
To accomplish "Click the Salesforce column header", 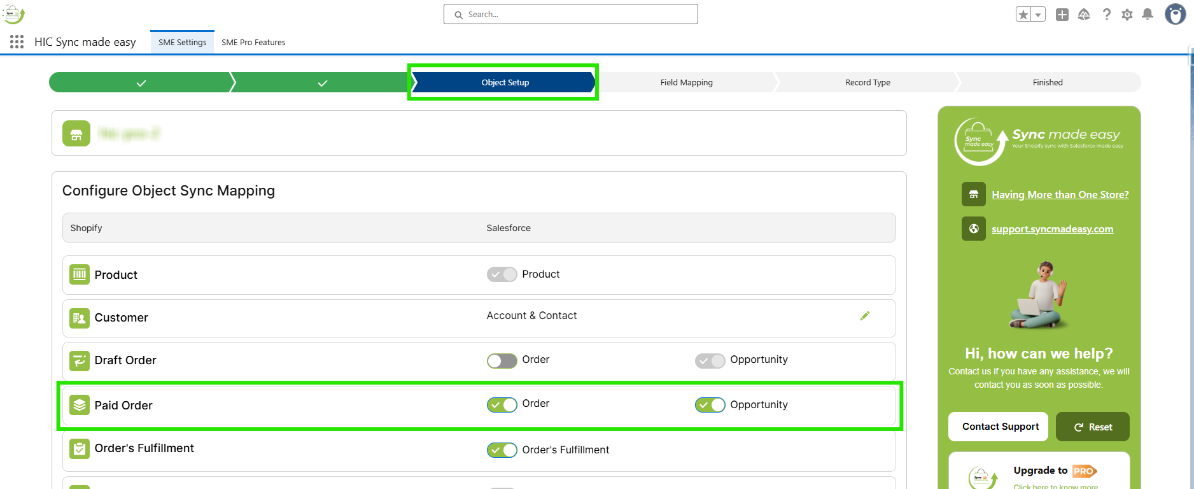I will pyautogui.click(x=509, y=228).
